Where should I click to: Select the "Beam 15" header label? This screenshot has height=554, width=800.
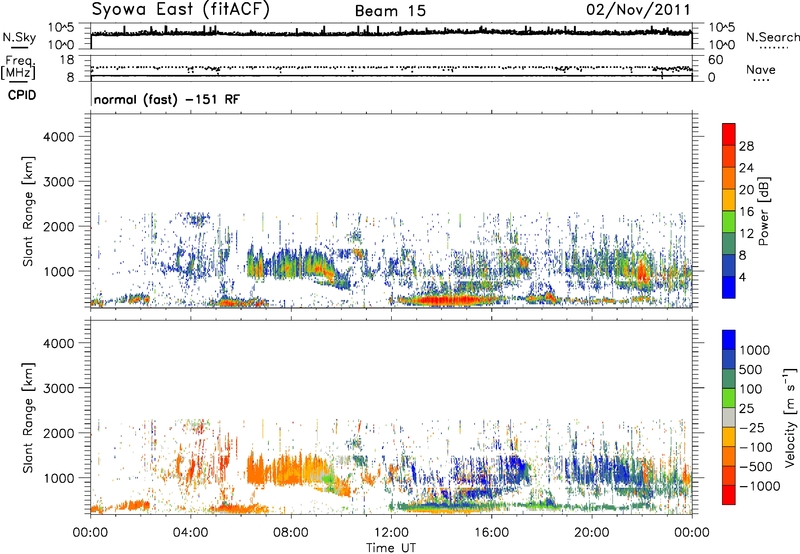[x=390, y=11]
